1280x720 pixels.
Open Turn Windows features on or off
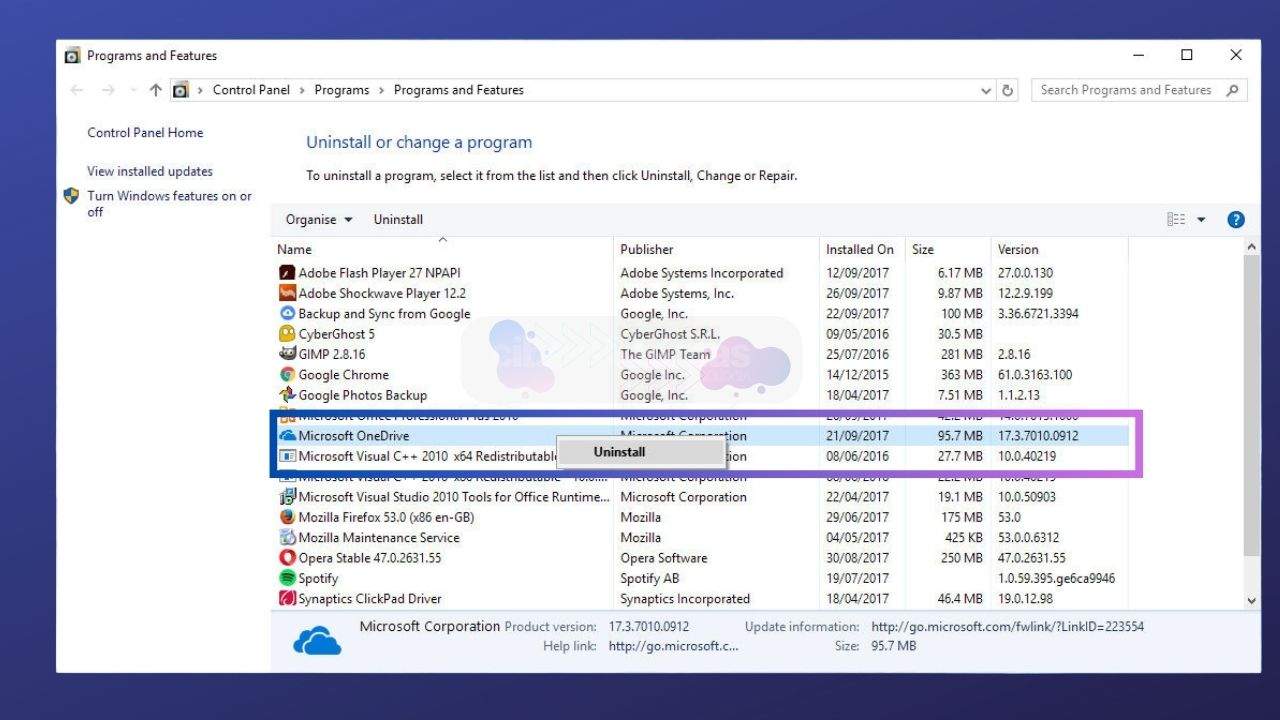click(x=169, y=204)
